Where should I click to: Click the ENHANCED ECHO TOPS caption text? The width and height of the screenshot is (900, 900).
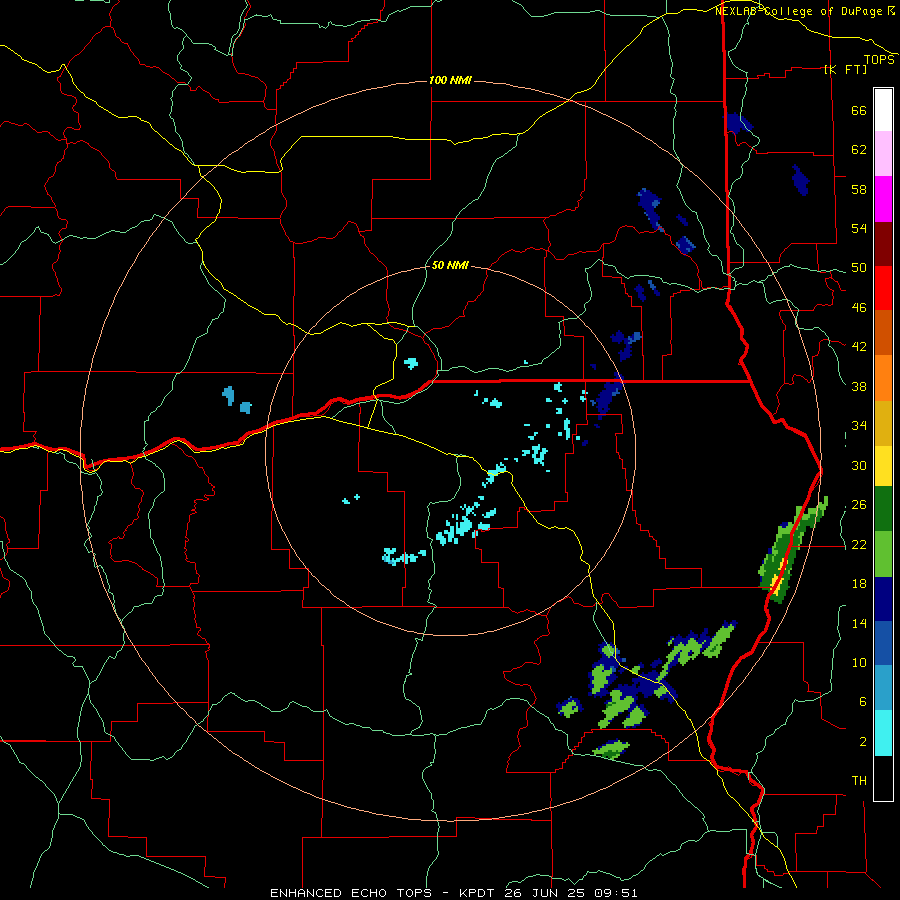tap(351, 893)
